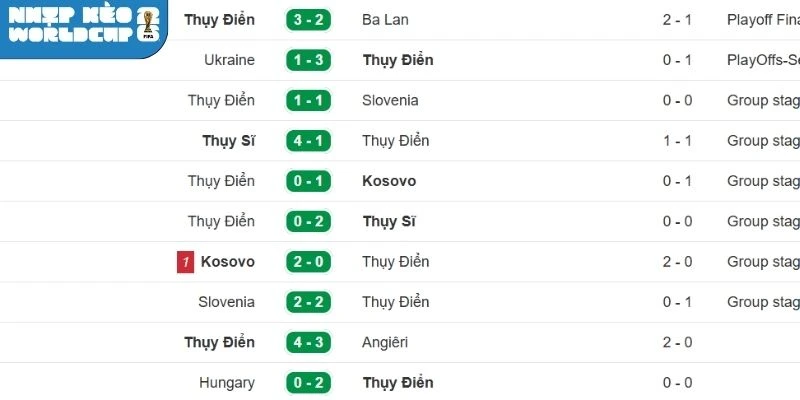
Task: Open the 4 - 3 score badge
Action: 309,342
